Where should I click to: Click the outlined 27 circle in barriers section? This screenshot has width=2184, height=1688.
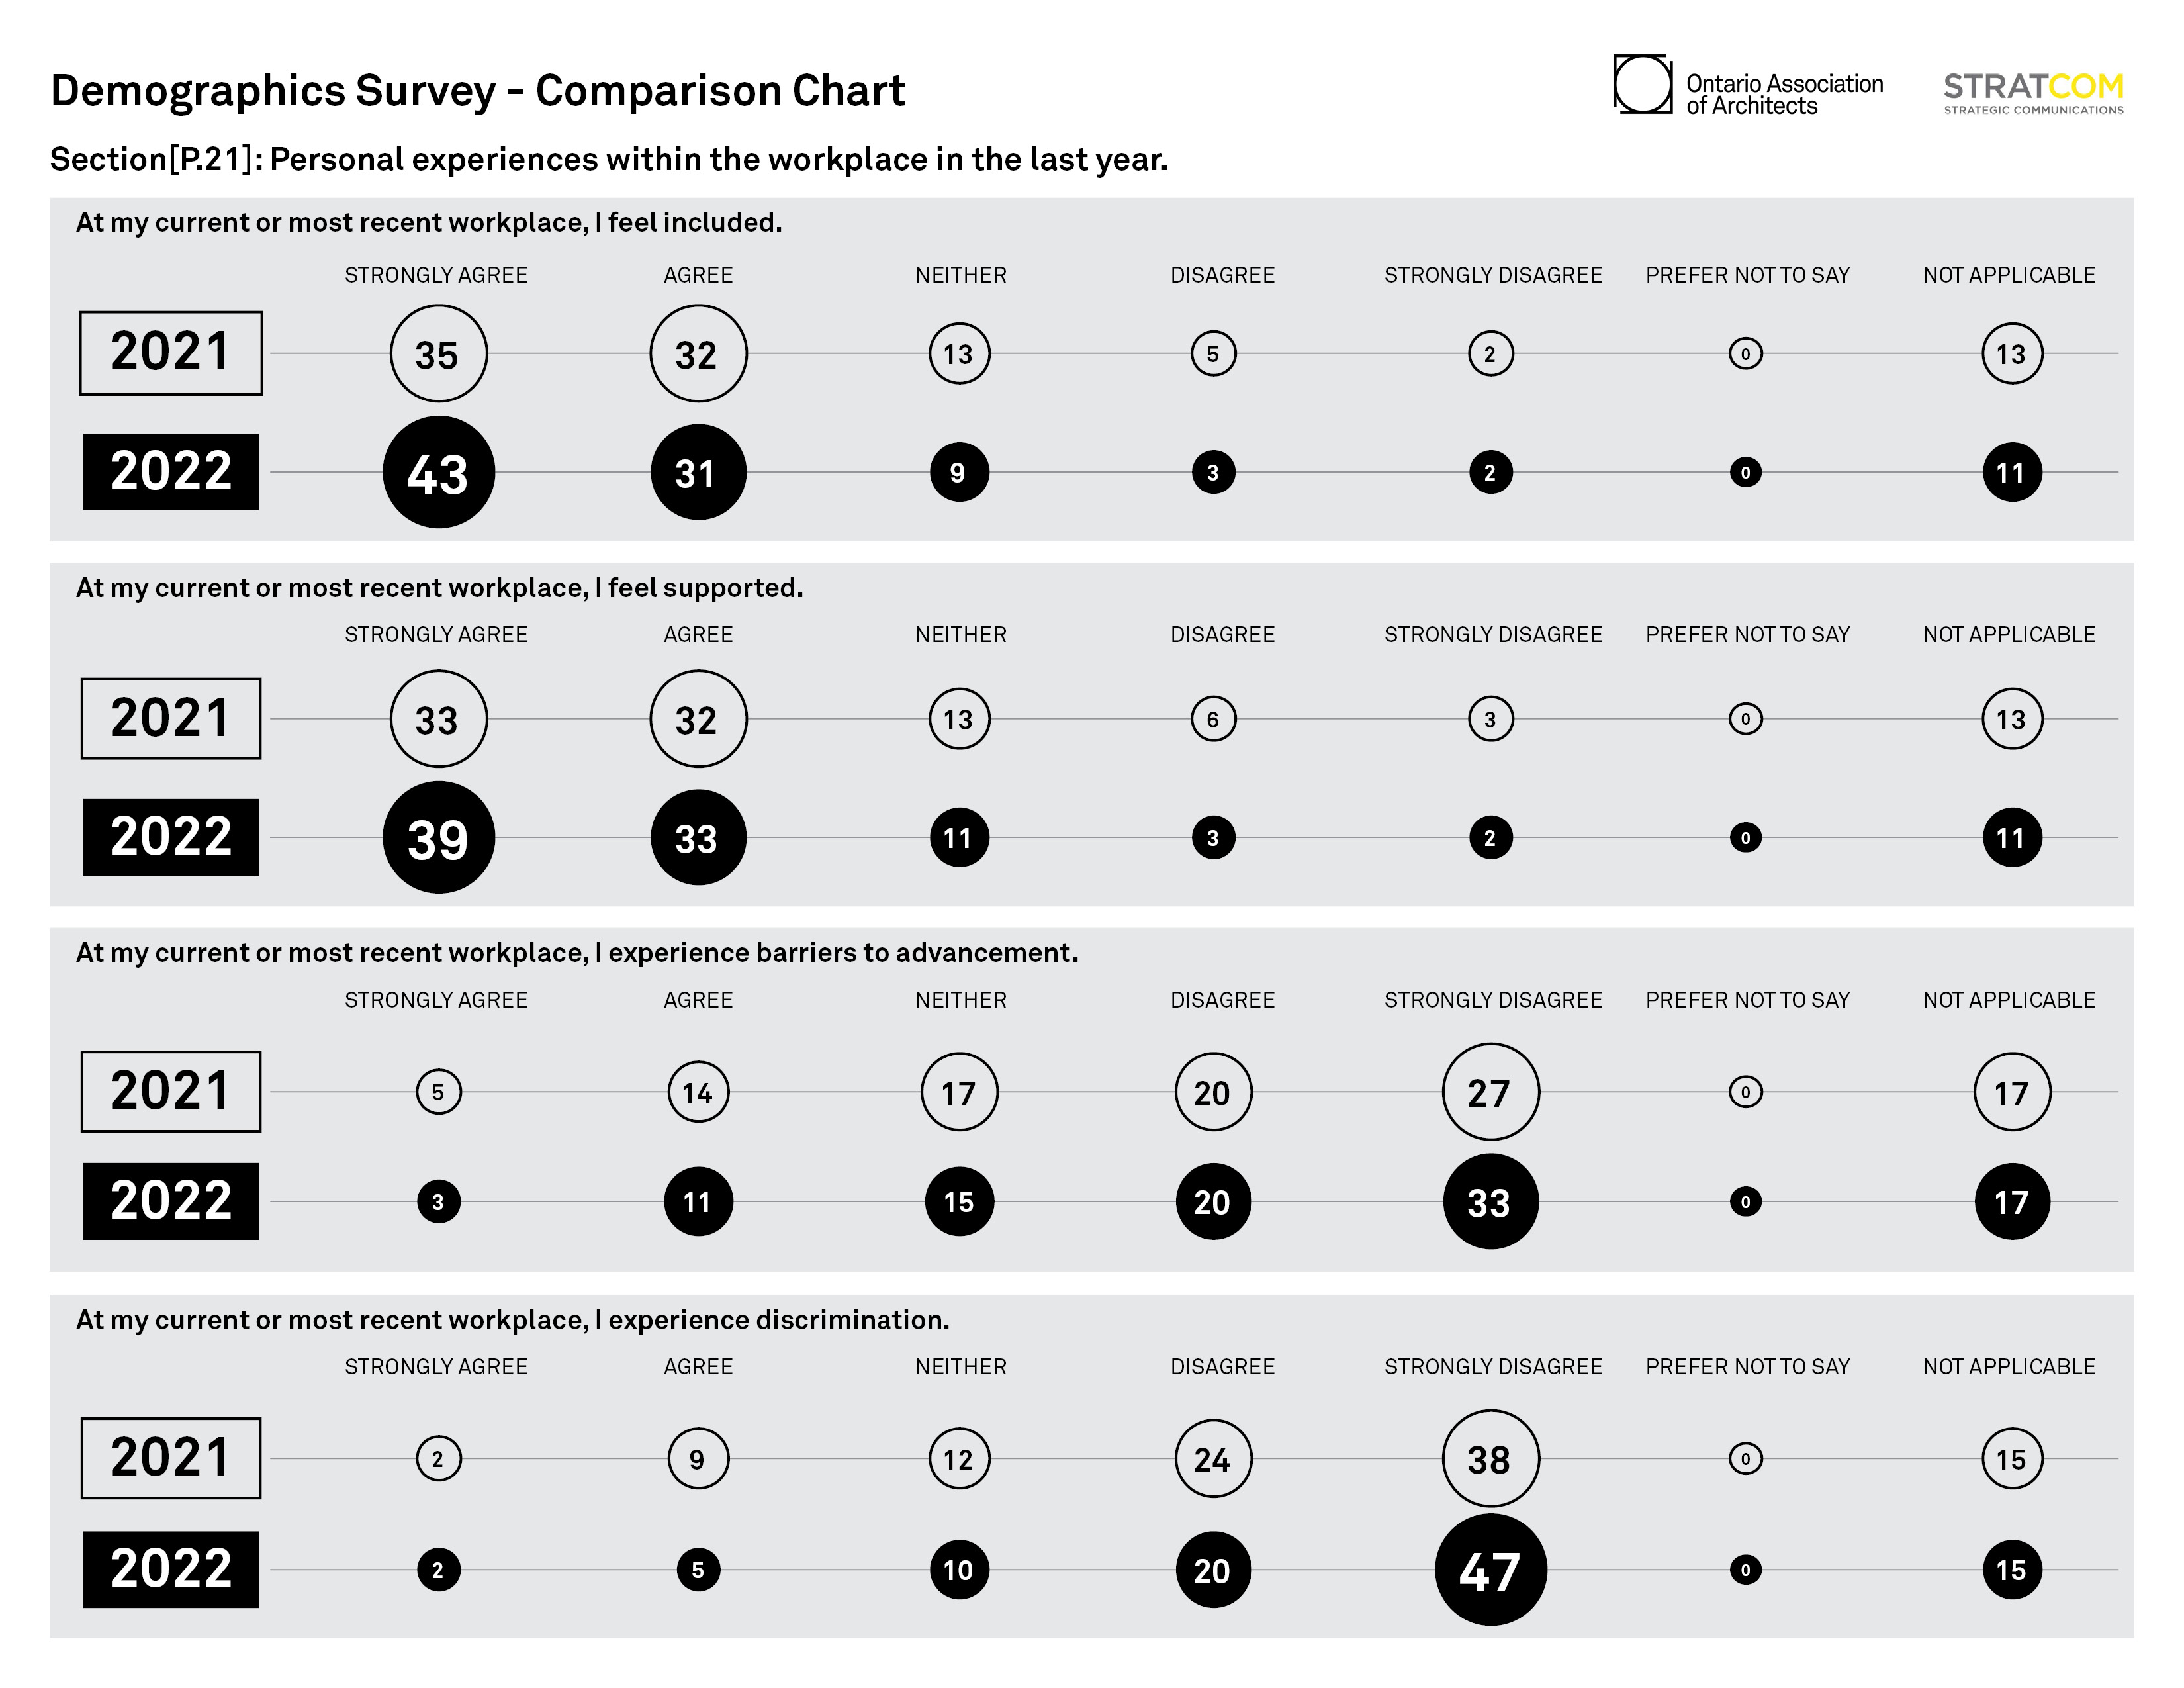point(1491,1092)
